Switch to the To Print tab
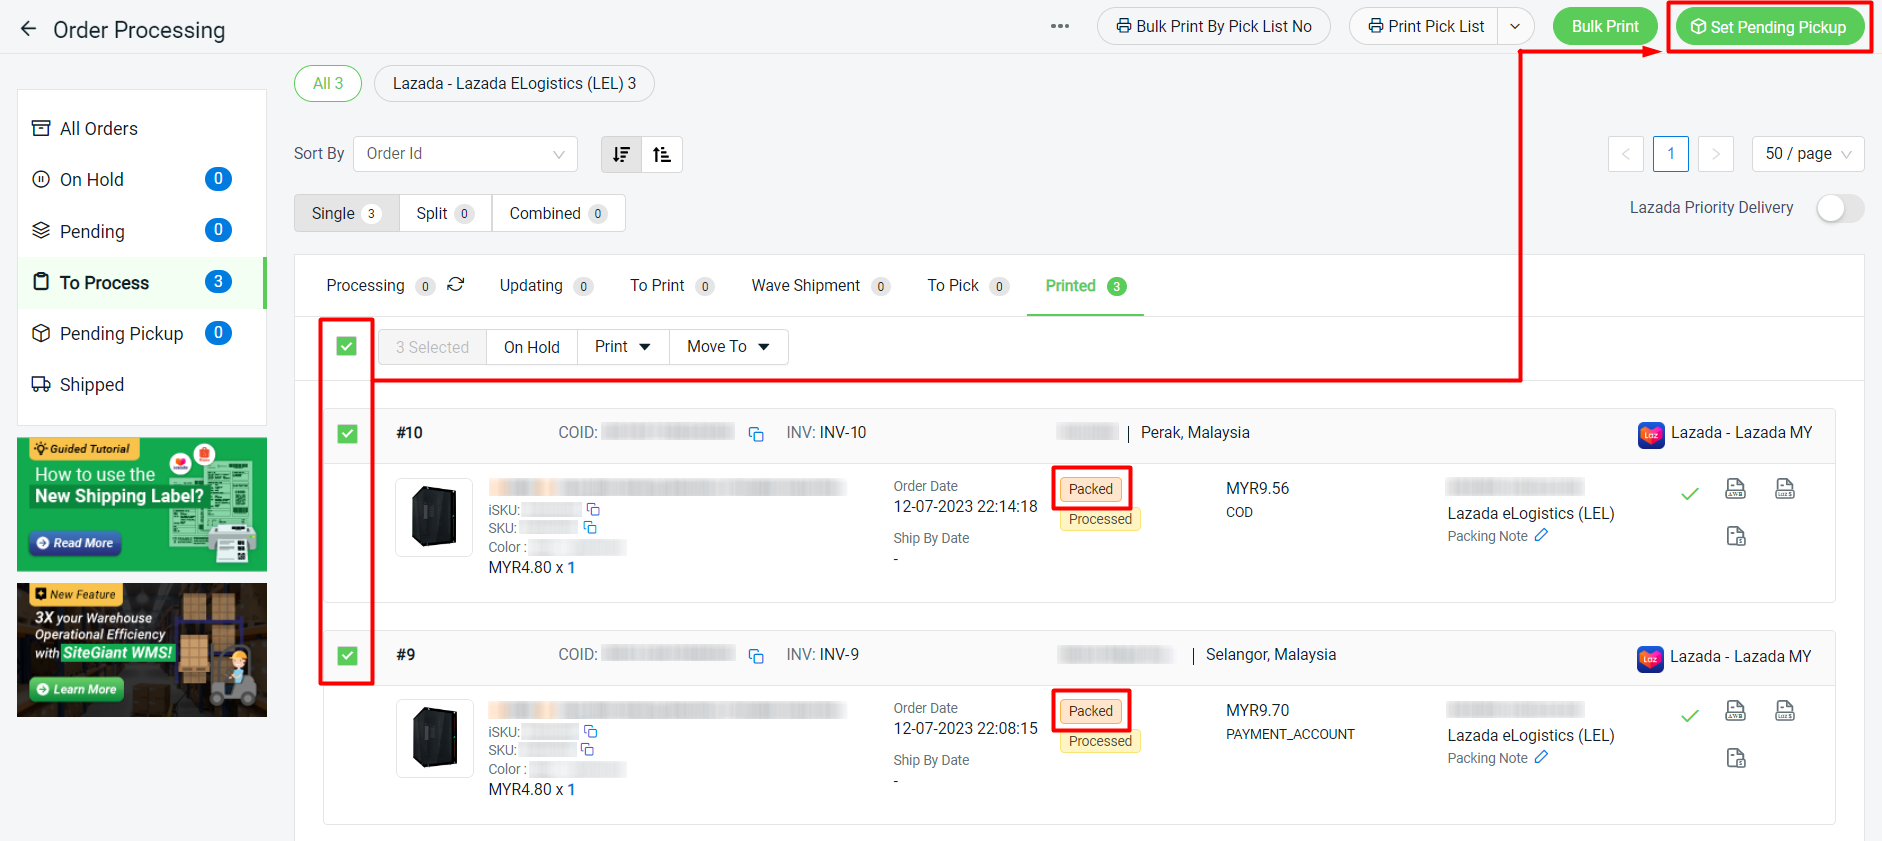 [x=657, y=286]
